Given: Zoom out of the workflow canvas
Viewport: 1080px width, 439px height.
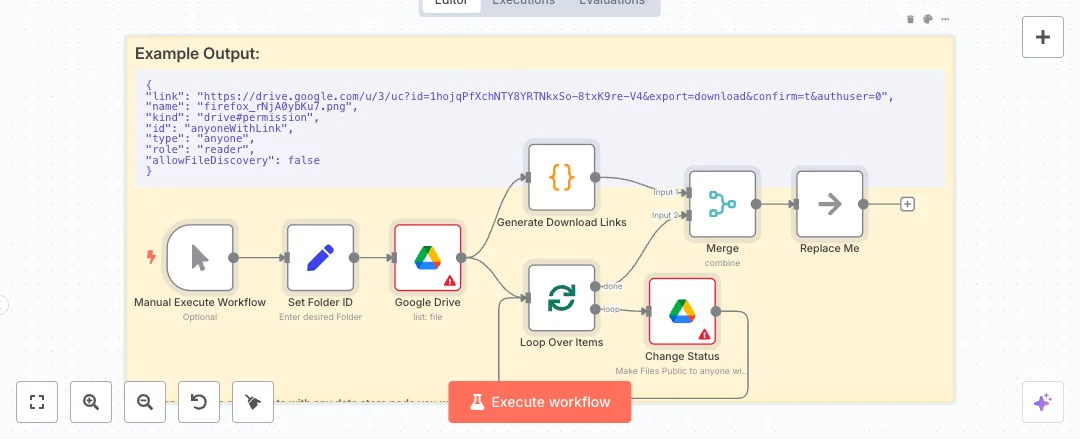Looking at the screenshot, I should click(145, 402).
